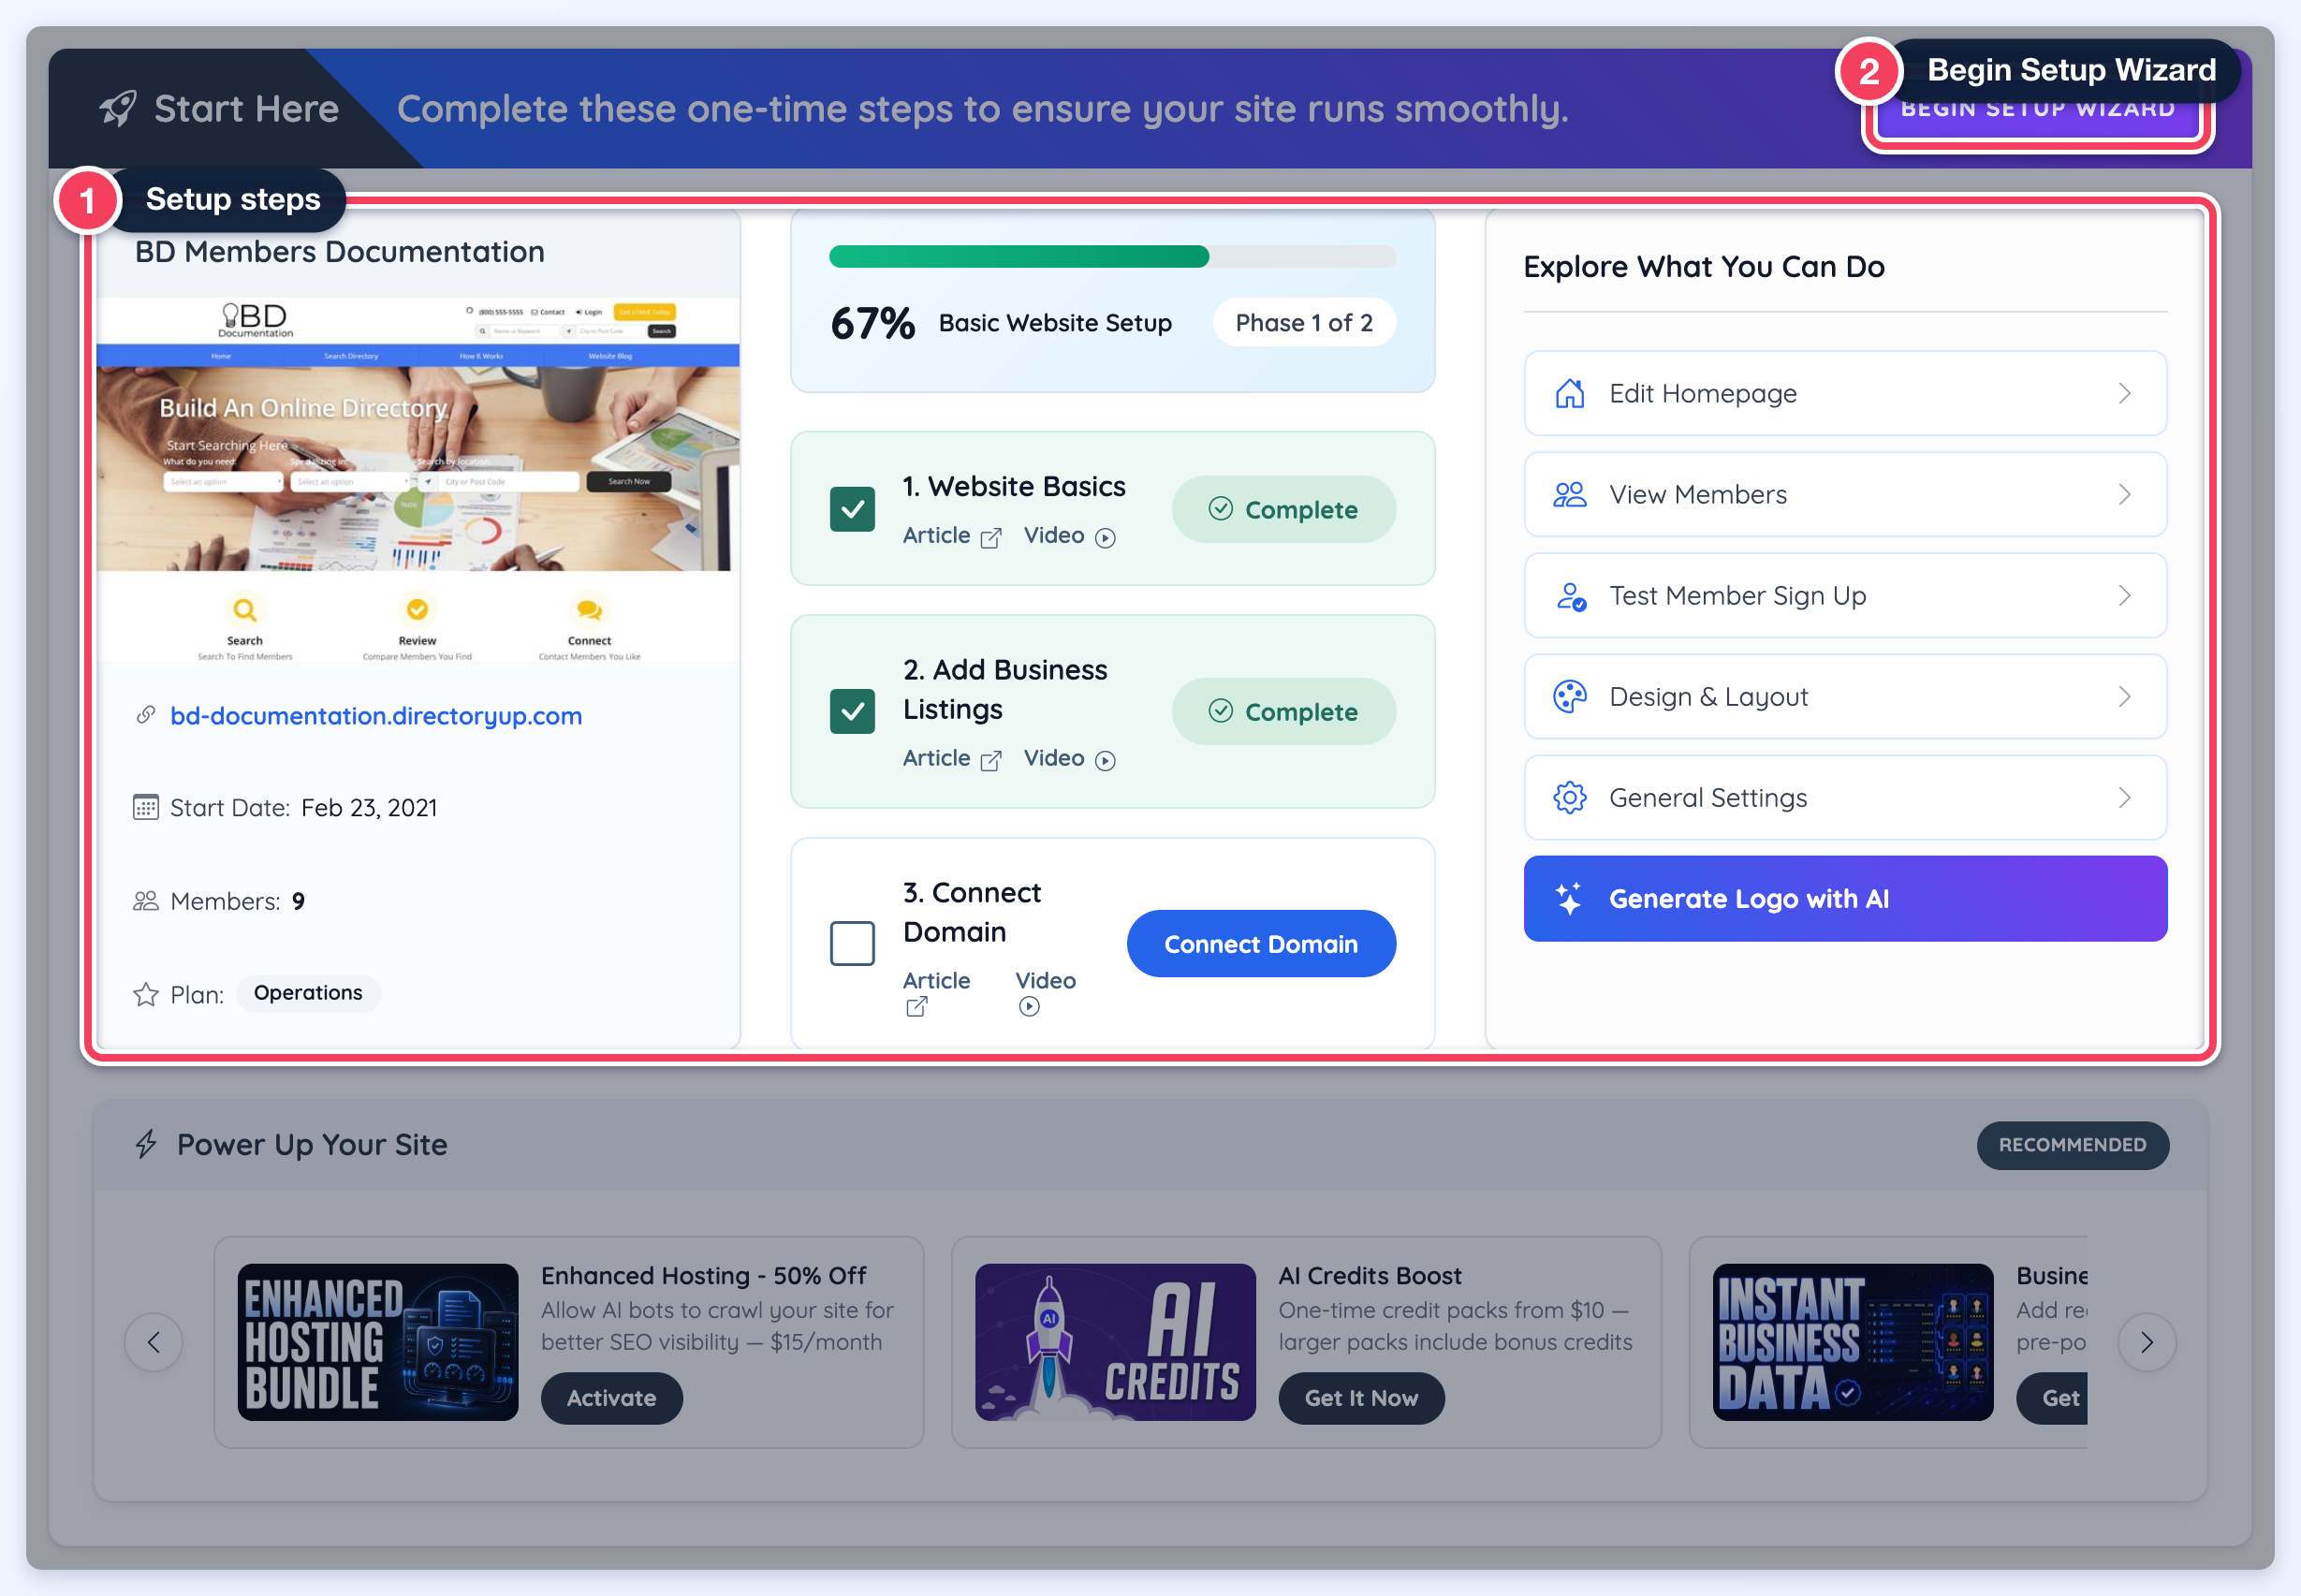Click the house icon on Edit Homepage
The height and width of the screenshot is (1596, 2301).
coord(1570,393)
